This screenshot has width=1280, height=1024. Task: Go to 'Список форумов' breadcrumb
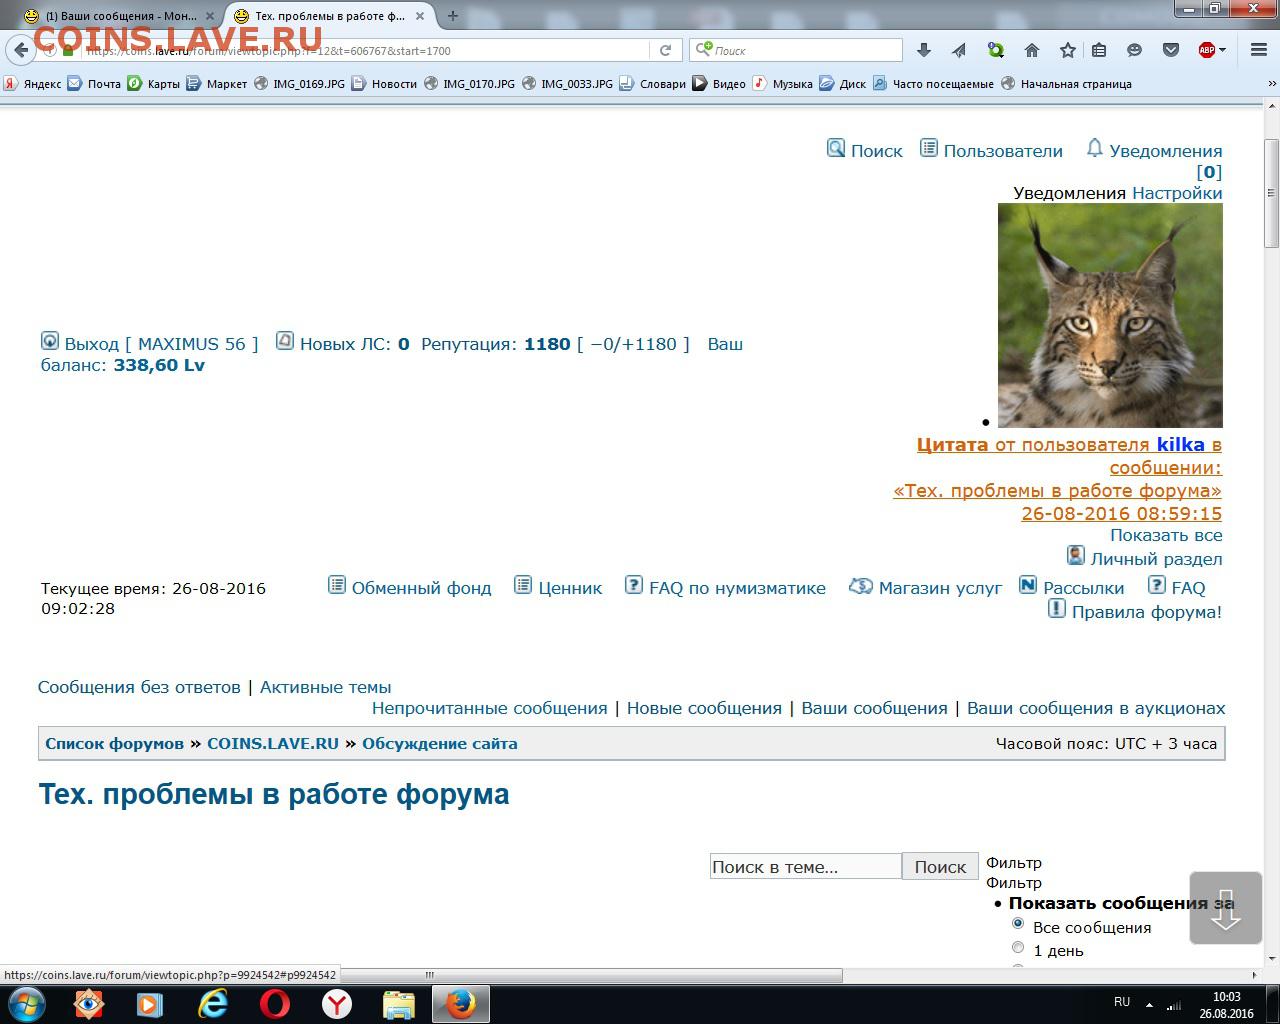[x=114, y=743]
